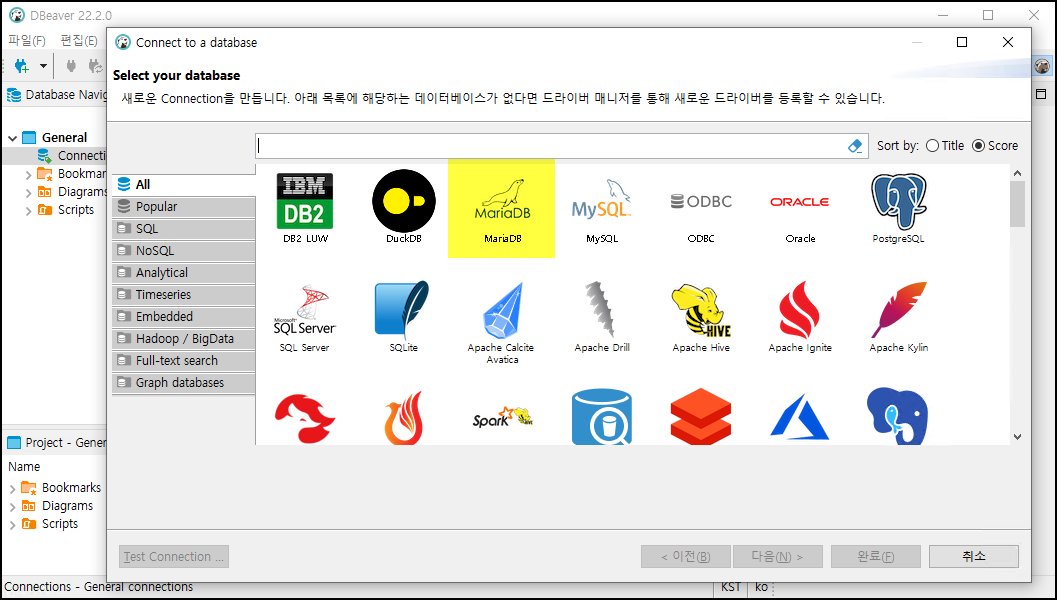Open the SQL category
The height and width of the screenshot is (600, 1057).
point(183,229)
